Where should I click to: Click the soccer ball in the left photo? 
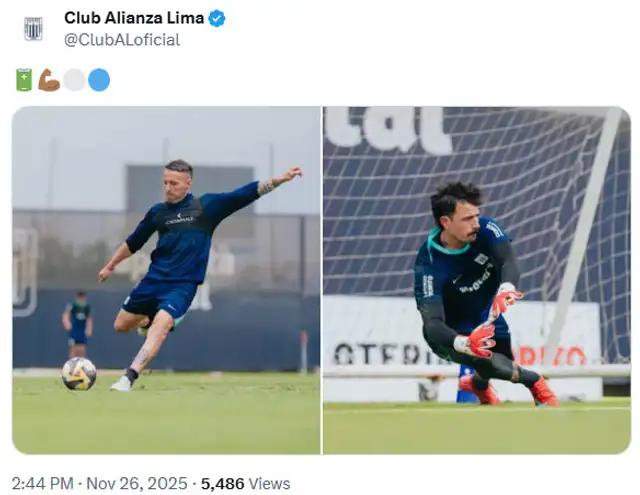[x=79, y=374]
